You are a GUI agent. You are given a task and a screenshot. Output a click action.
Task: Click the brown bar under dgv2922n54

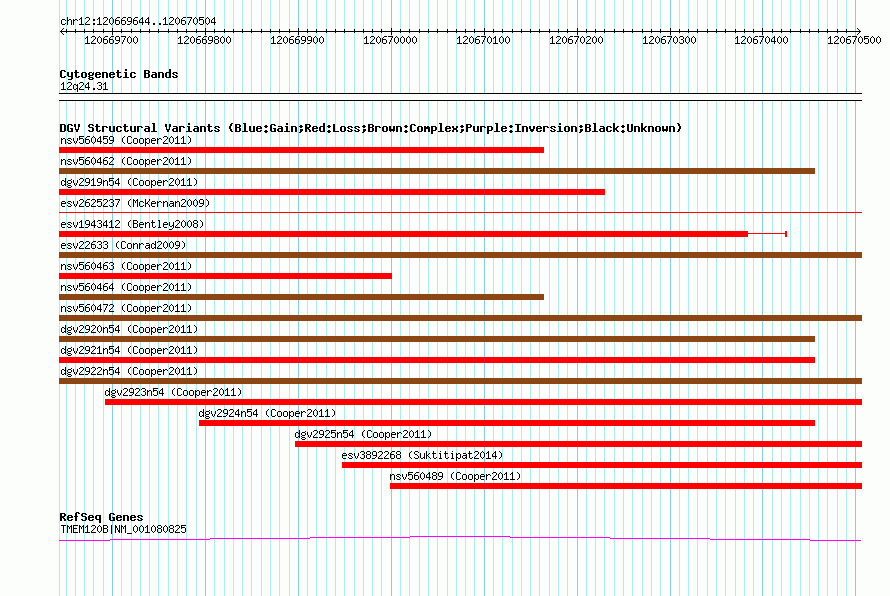[460, 381]
